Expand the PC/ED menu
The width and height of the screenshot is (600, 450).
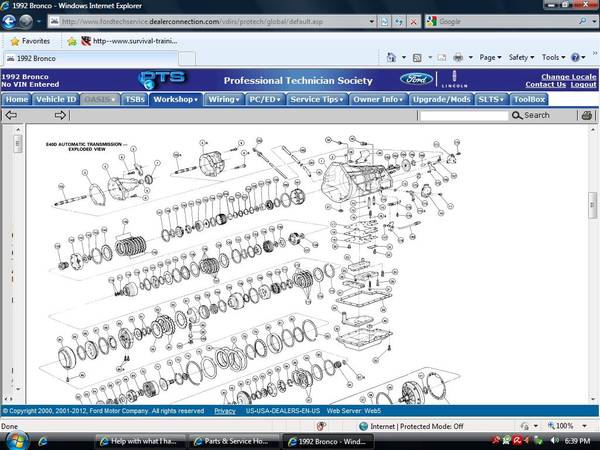click(265, 99)
